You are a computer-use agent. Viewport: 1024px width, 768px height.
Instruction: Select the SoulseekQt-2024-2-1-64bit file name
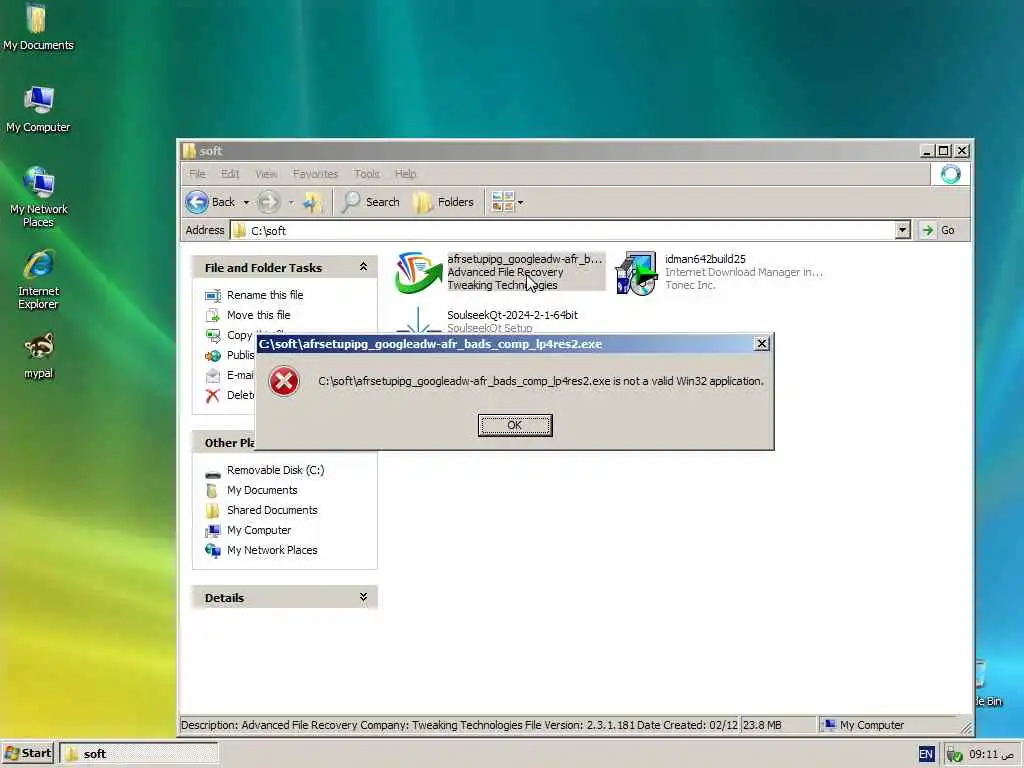coord(512,315)
